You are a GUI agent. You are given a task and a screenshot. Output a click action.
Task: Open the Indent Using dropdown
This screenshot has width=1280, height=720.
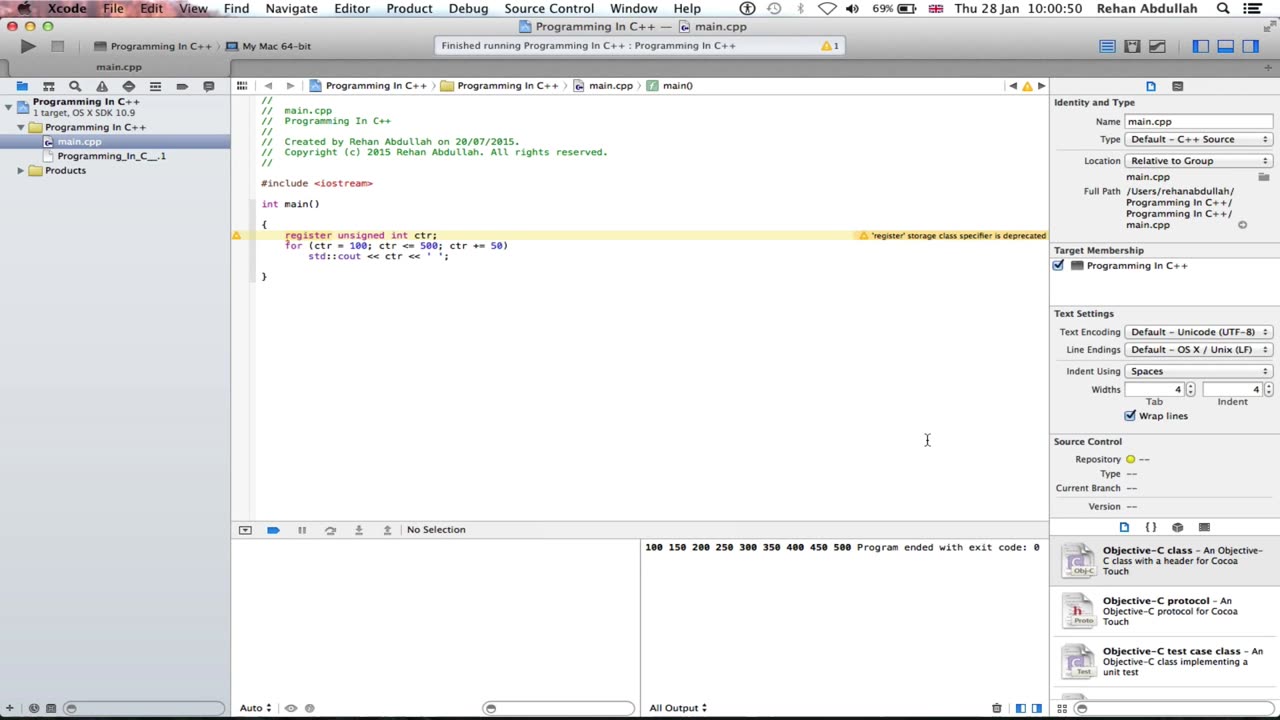(x=1198, y=371)
